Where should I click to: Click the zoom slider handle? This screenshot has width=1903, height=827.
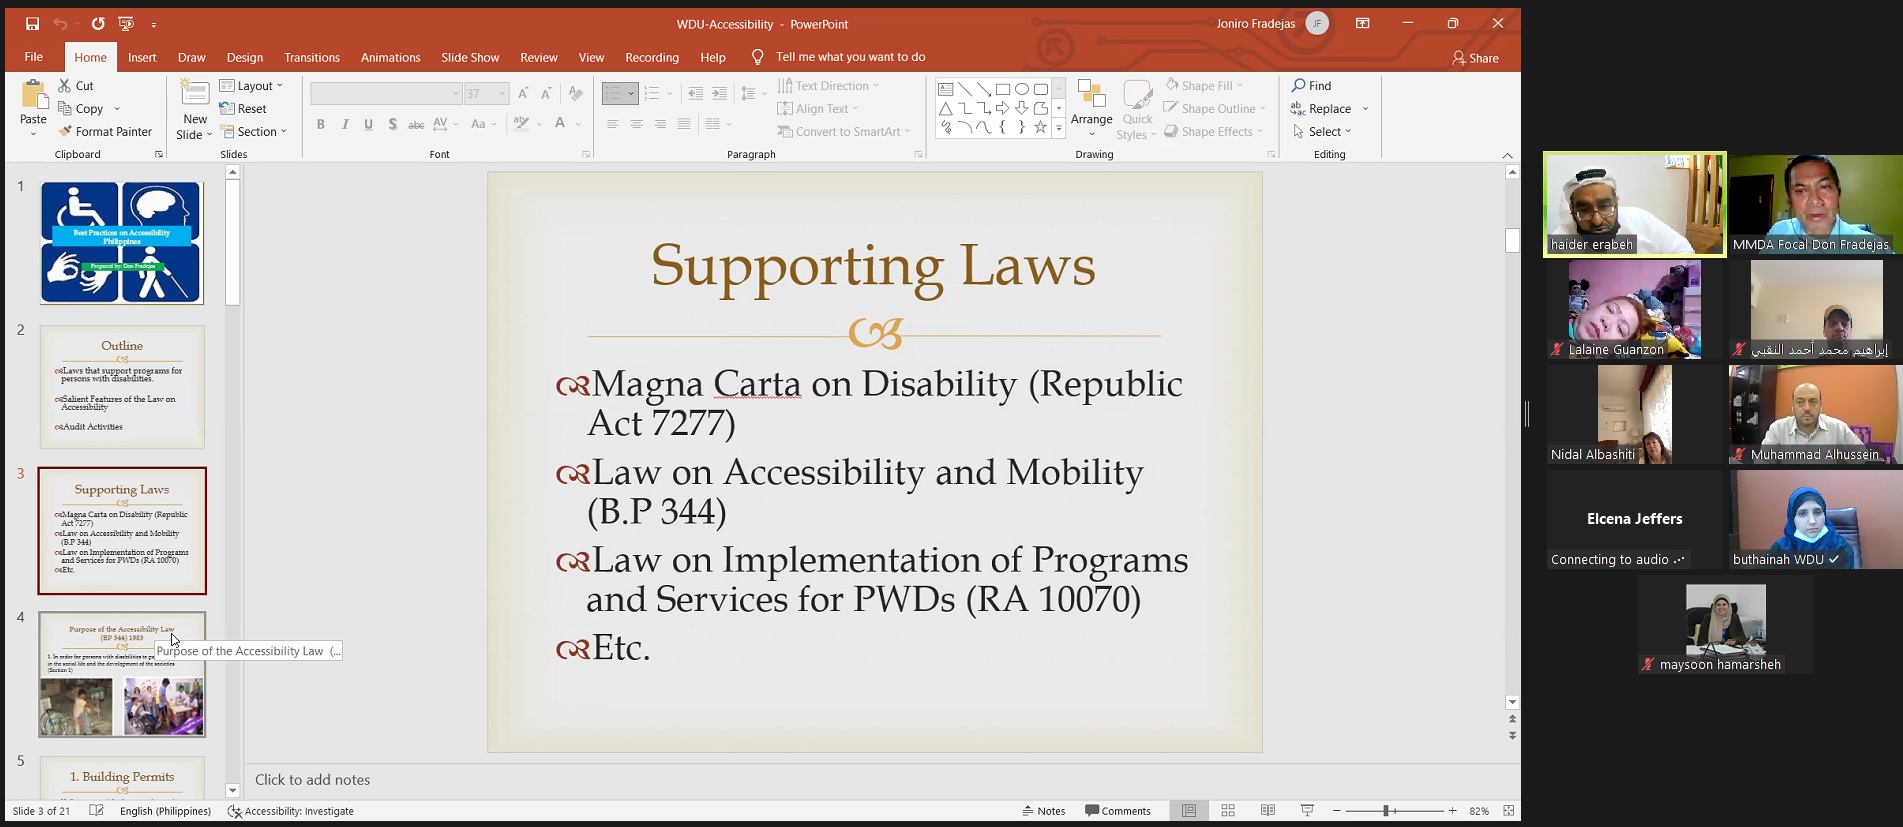1386,811
